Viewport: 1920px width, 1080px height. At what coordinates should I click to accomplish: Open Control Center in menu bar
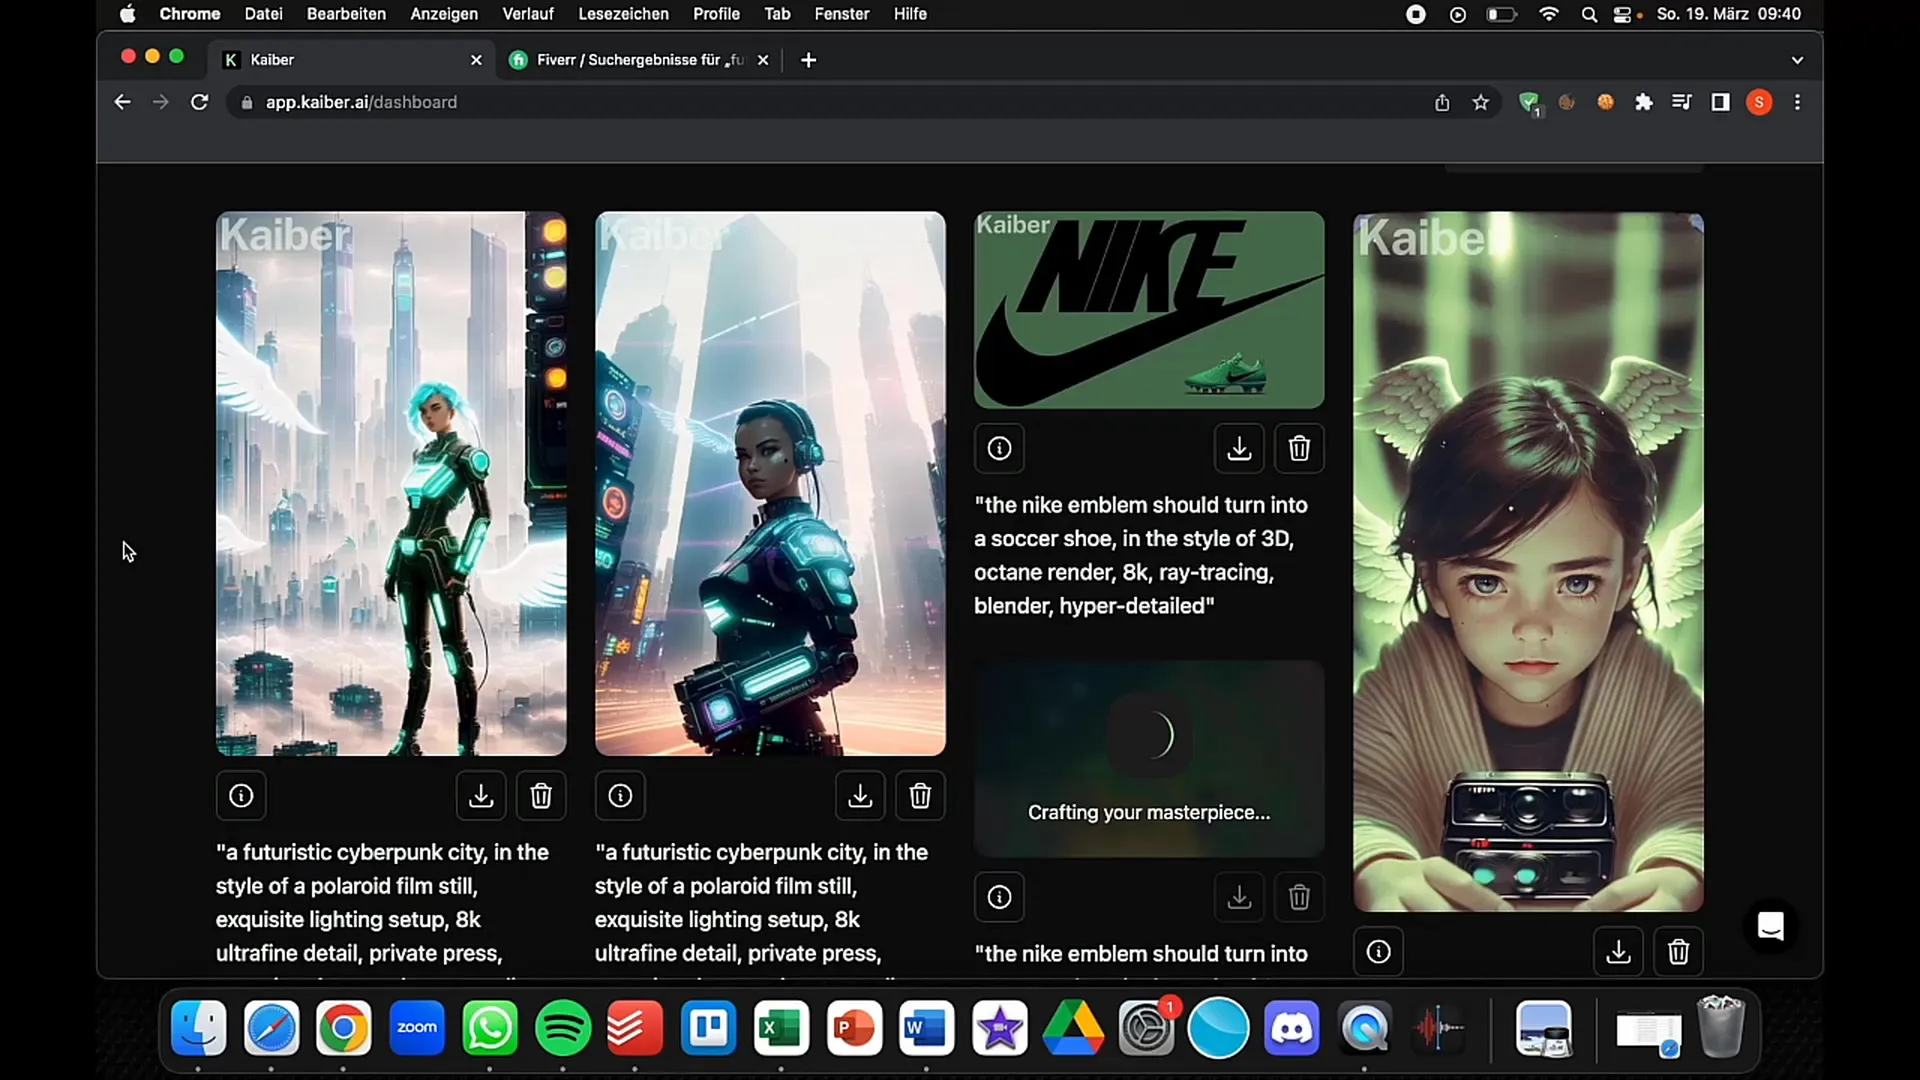pyautogui.click(x=1622, y=14)
